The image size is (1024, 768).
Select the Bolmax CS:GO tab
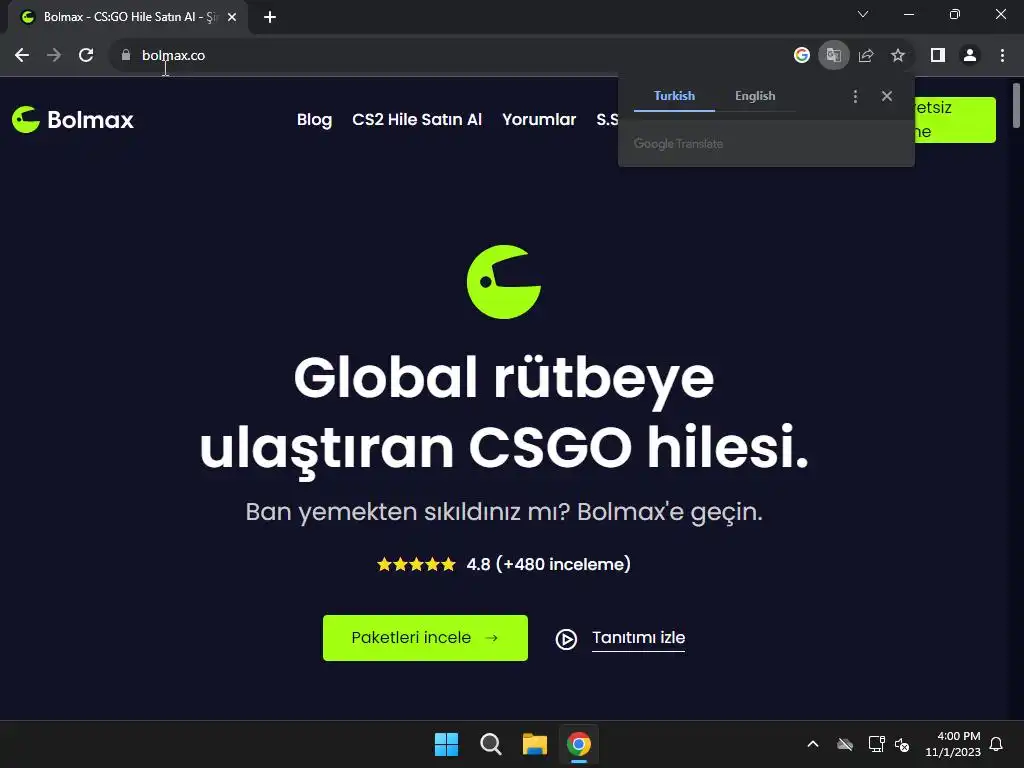tap(127, 17)
